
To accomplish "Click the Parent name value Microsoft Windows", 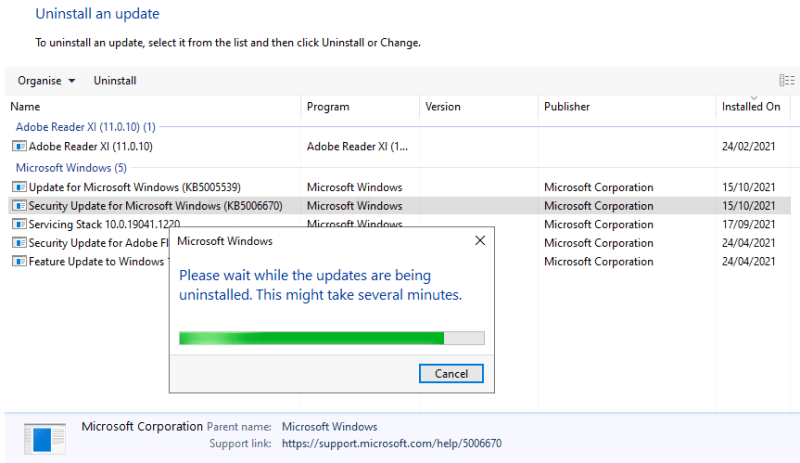I will click(330, 427).
